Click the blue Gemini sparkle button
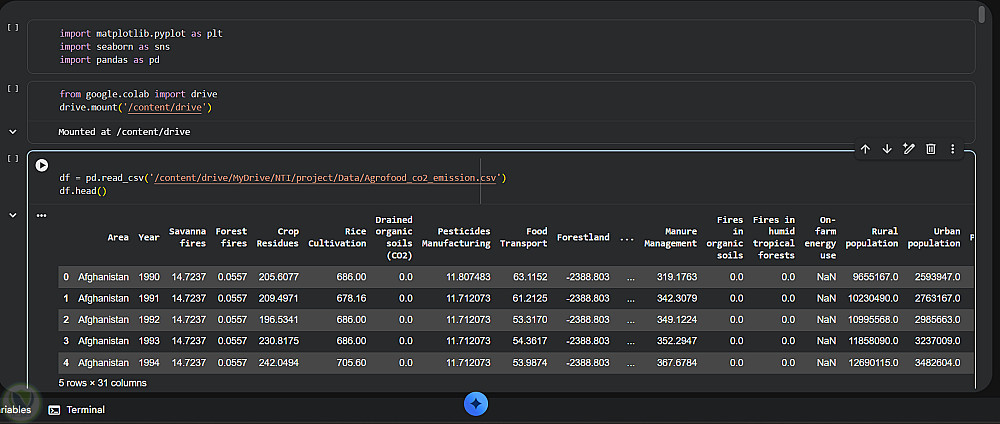The image size is (1000, 424). click(x=477, y=403)
